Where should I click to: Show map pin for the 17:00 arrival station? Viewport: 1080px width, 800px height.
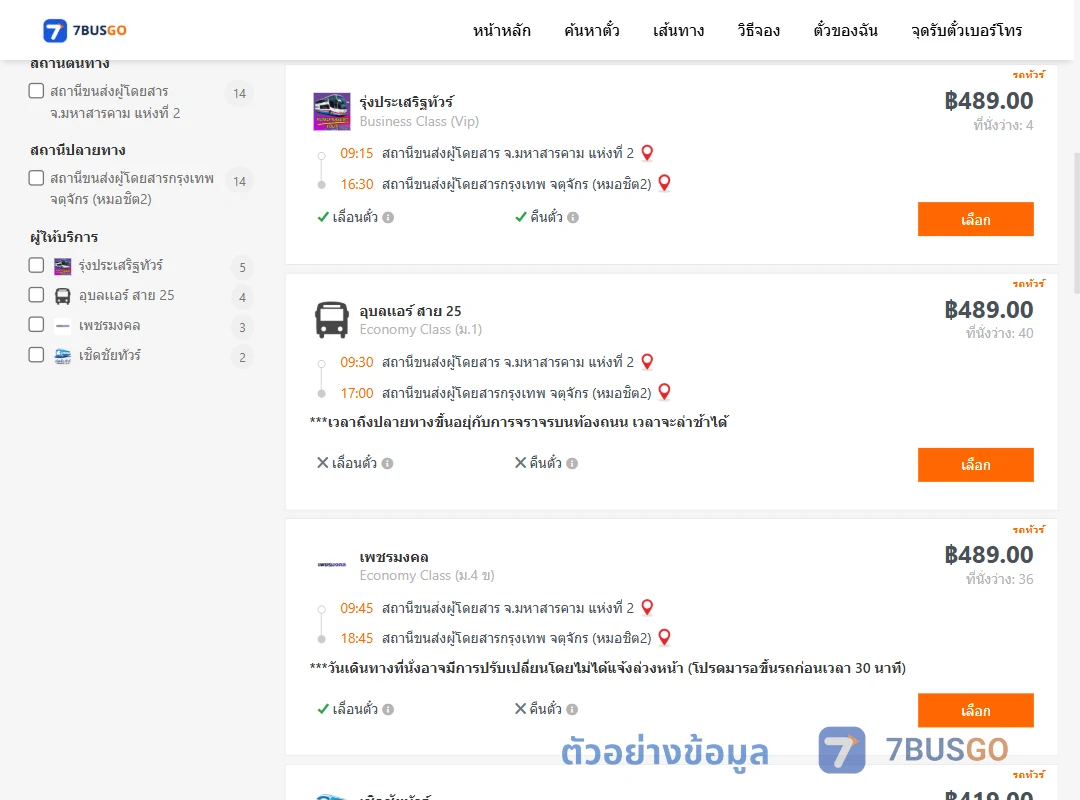click(x=664, y=391)
